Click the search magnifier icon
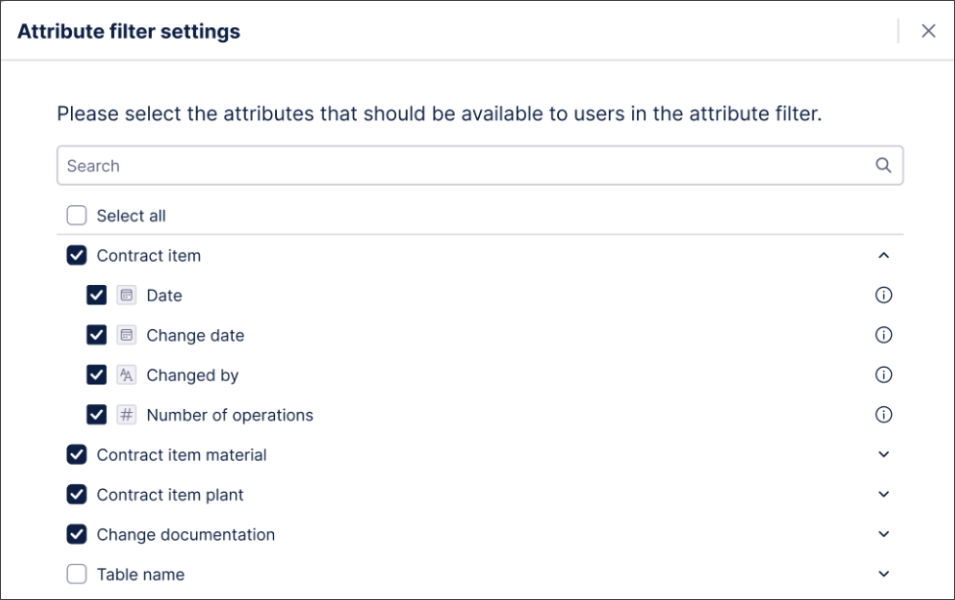This screenshot has height=600, width=955. (881, 164)
